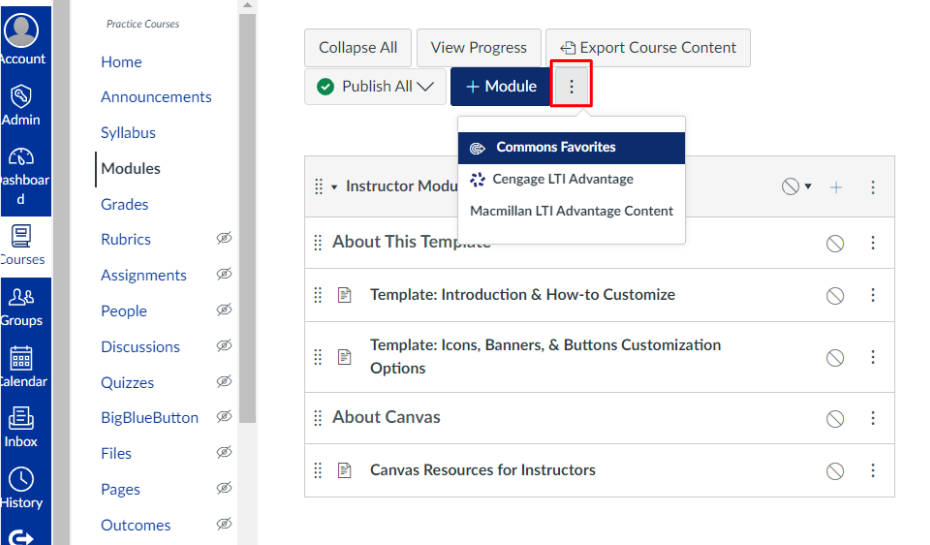This screenshot has width=930, height=545.
Task: Open kebab menu for Template: Introduction row
Action: coord(872,295)
